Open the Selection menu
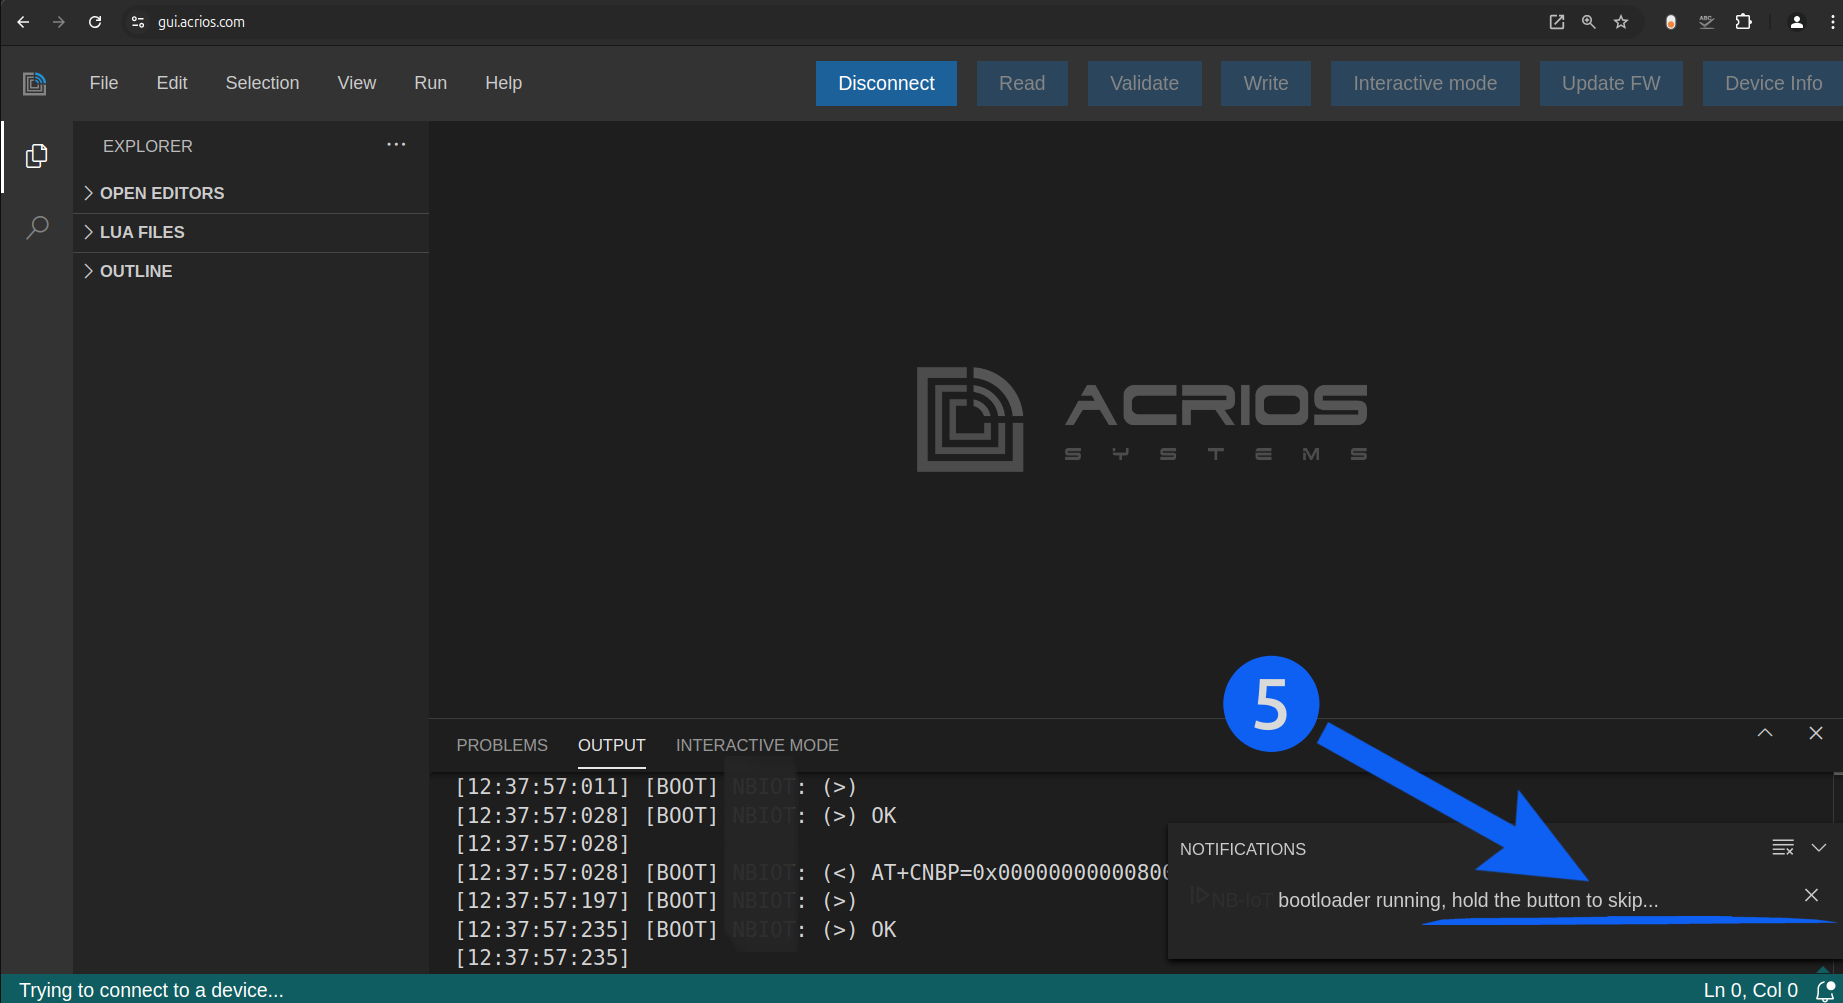Screen dimensions: 1843x1003 click(x=262, y=83)
